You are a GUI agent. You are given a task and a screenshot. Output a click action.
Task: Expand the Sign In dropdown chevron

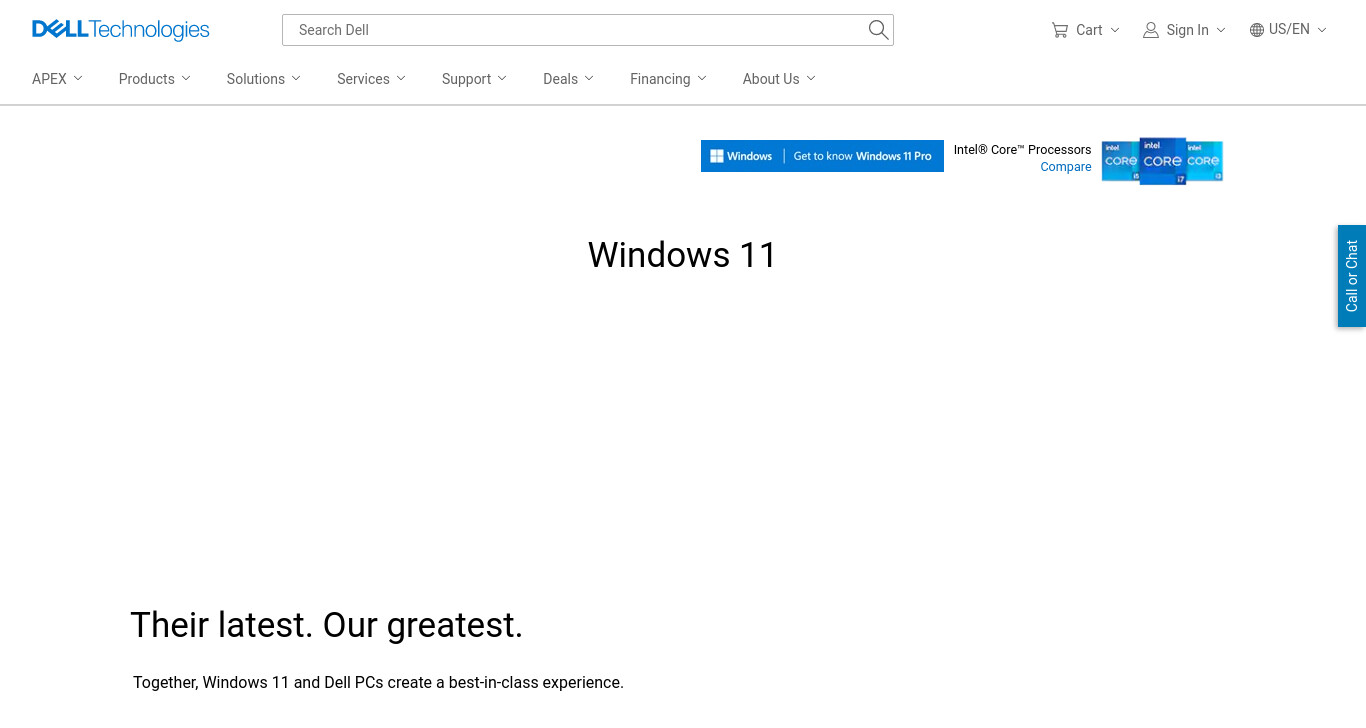pos(1221,30)
